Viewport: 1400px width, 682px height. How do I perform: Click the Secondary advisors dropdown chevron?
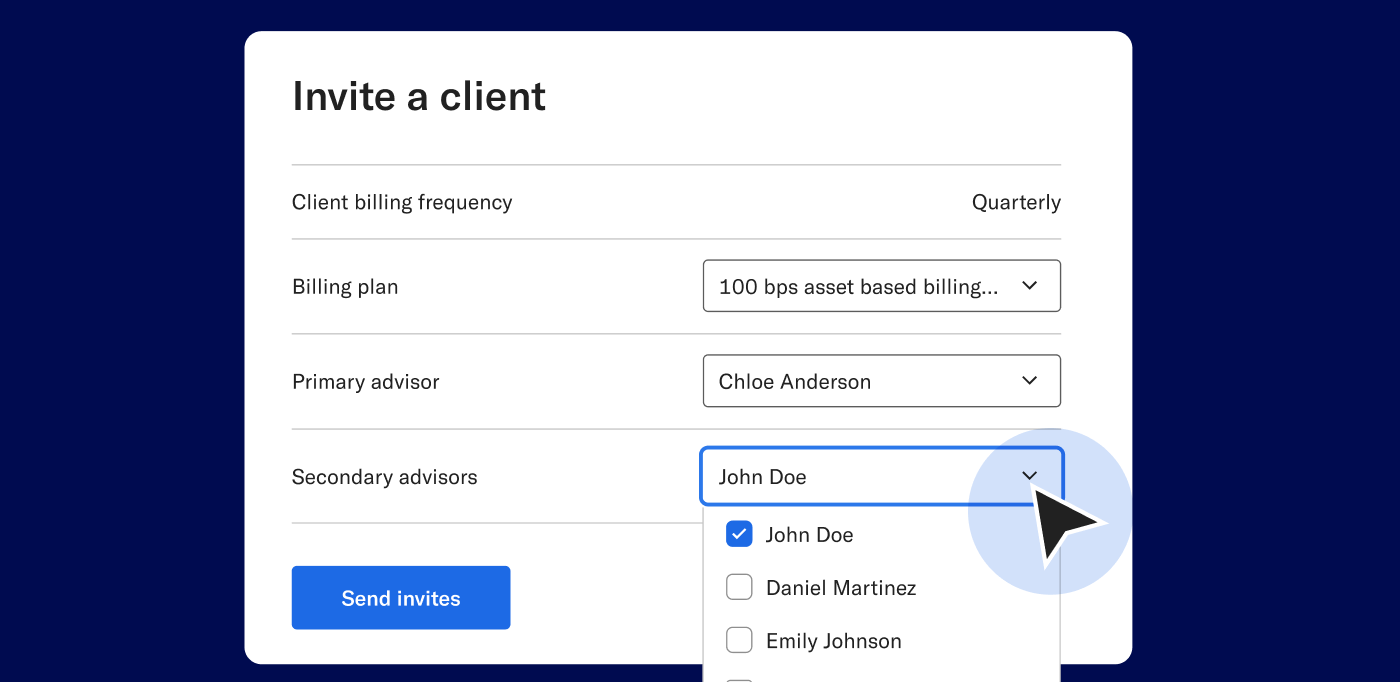click(1029, 476)
